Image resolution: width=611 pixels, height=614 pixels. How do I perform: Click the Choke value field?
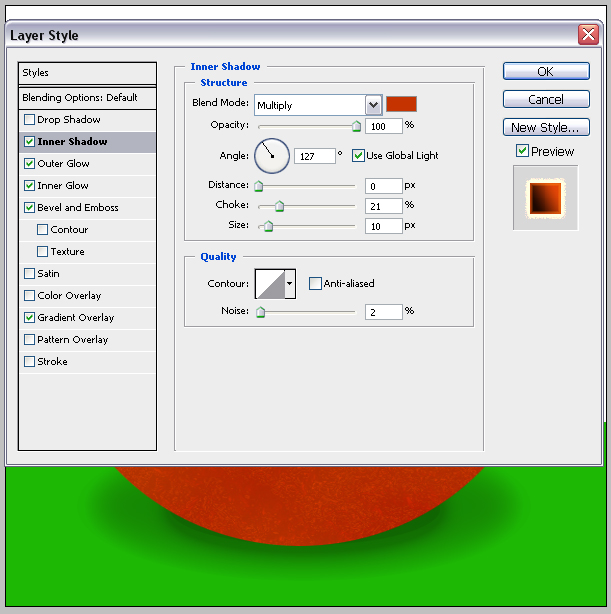pos(384,206)
